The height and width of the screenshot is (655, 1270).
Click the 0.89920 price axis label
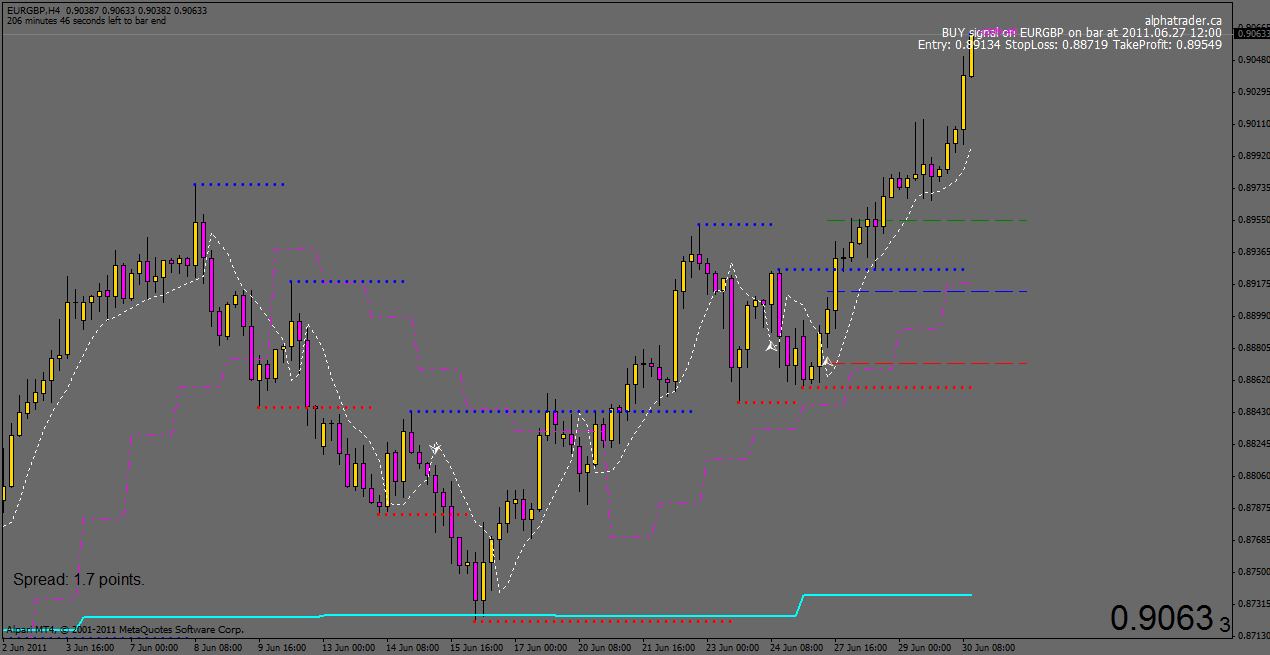1253,155
